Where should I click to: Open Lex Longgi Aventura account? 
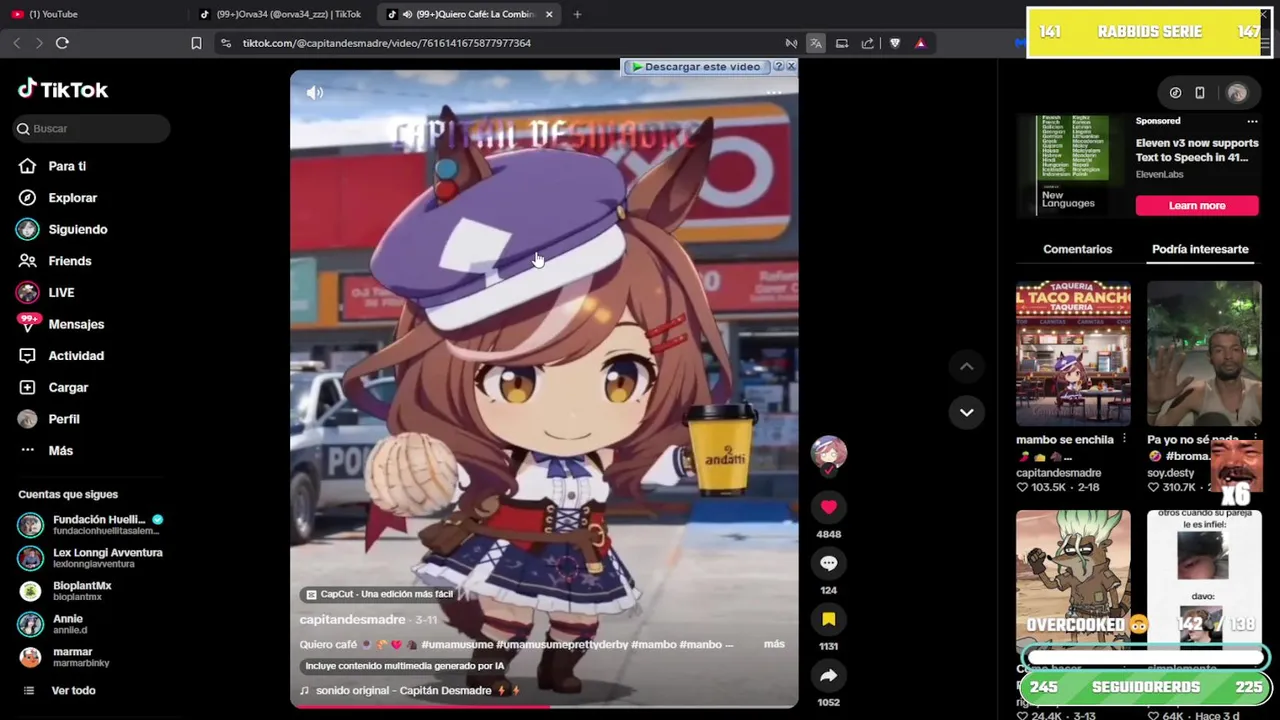90,558
